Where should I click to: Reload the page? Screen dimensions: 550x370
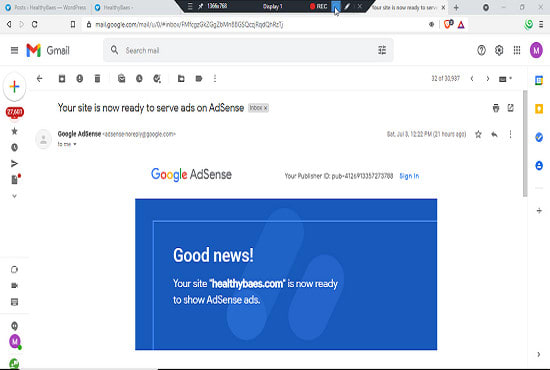click(x=34, y=24)
